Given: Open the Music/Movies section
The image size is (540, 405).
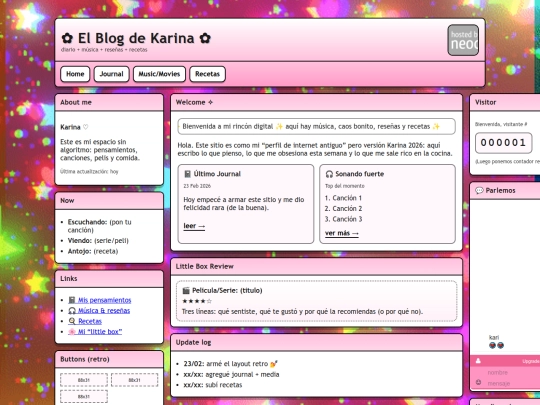Looking at the screenshot, I should click(x=159, y=74).
